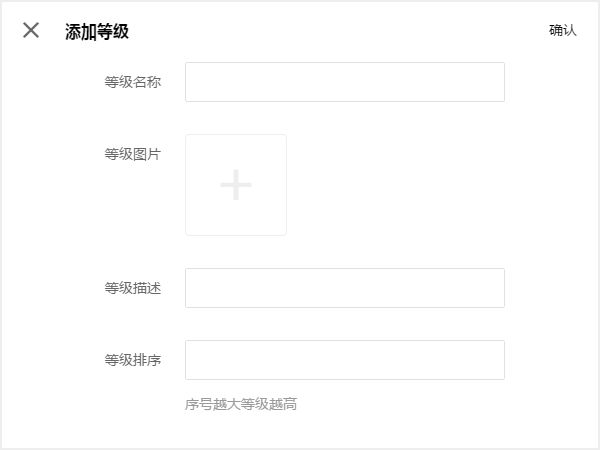Open the 等级图片 upload box

tap(236, 185)
